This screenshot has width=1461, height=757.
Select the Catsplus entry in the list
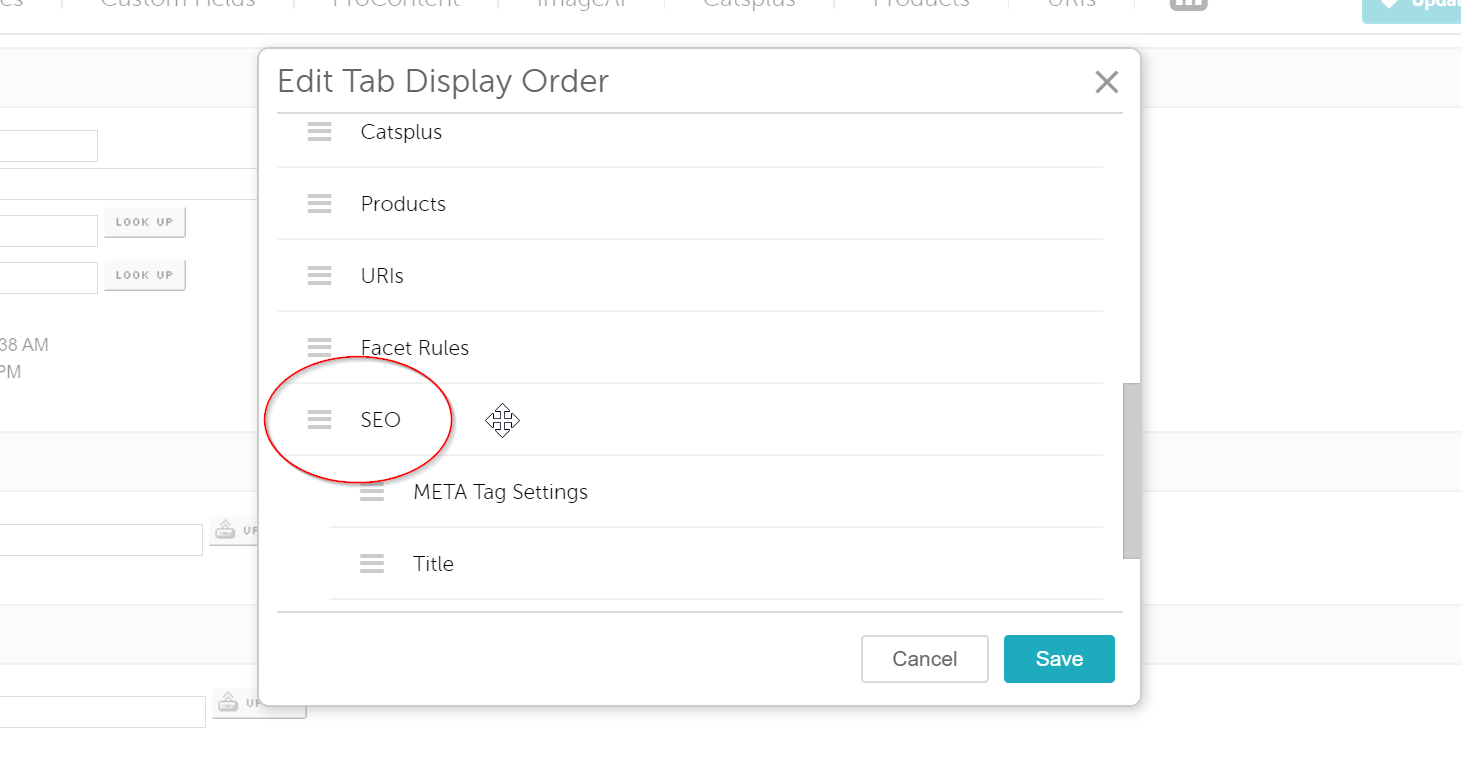click(401, 132)
